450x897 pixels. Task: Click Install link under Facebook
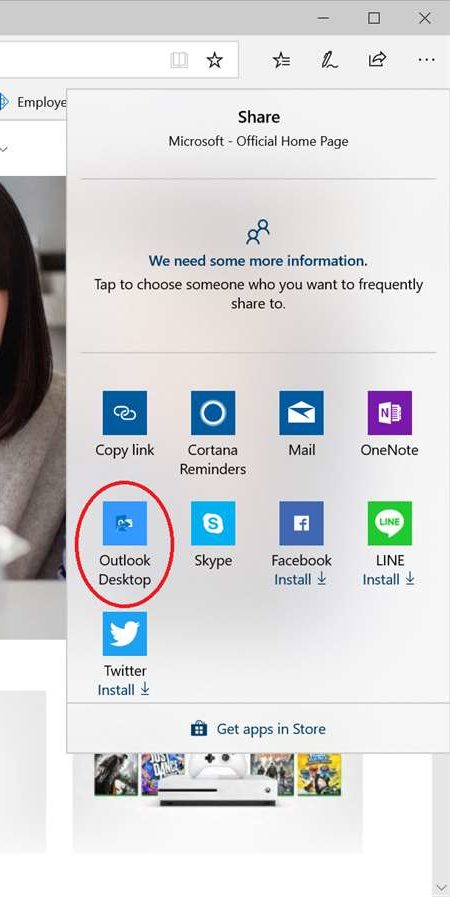click(x=301, y=580)
